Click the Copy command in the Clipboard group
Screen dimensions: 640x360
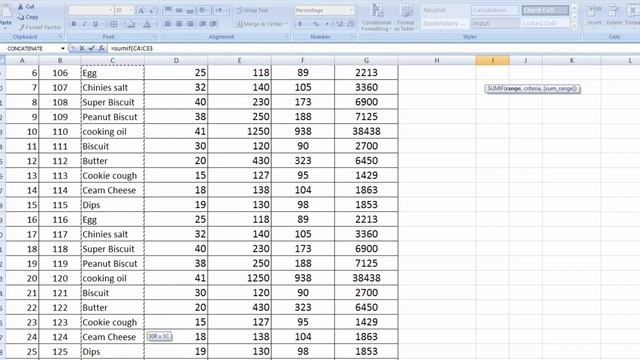click(28, 17)
